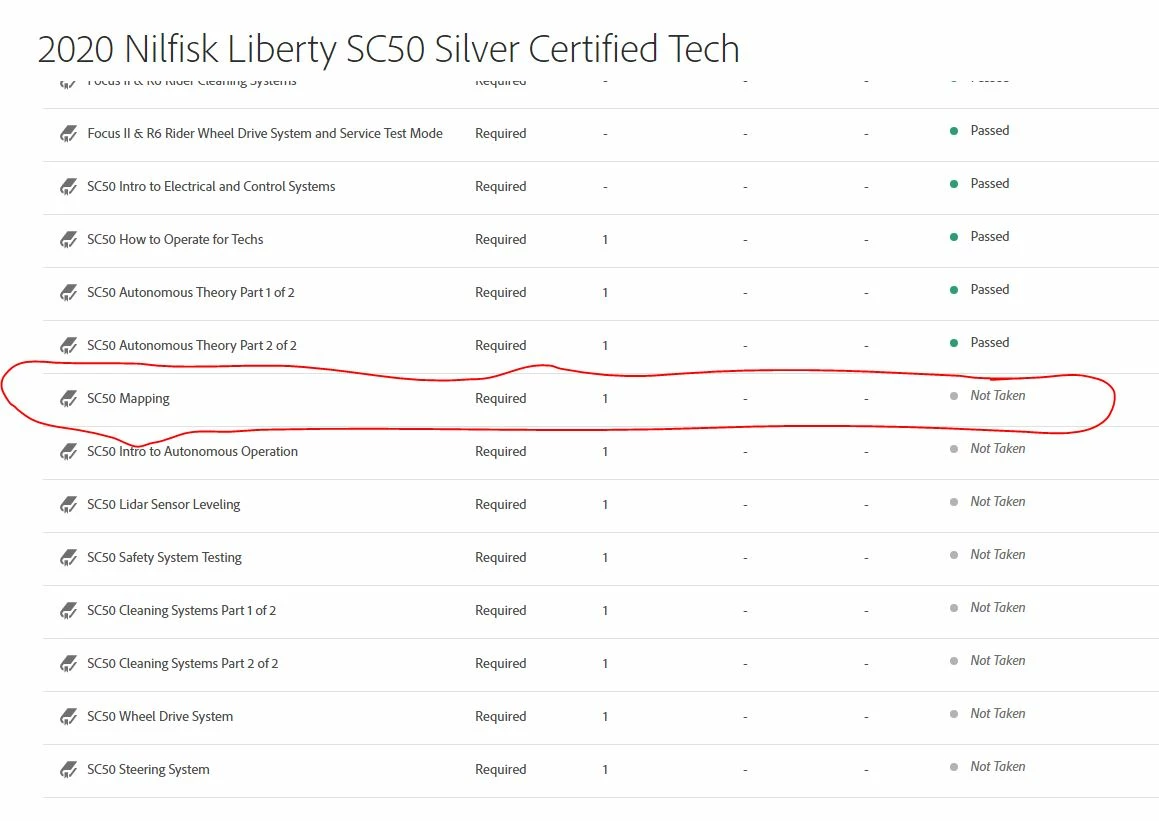Click the course icon beside SC50 Steering System

click(68, 770)
